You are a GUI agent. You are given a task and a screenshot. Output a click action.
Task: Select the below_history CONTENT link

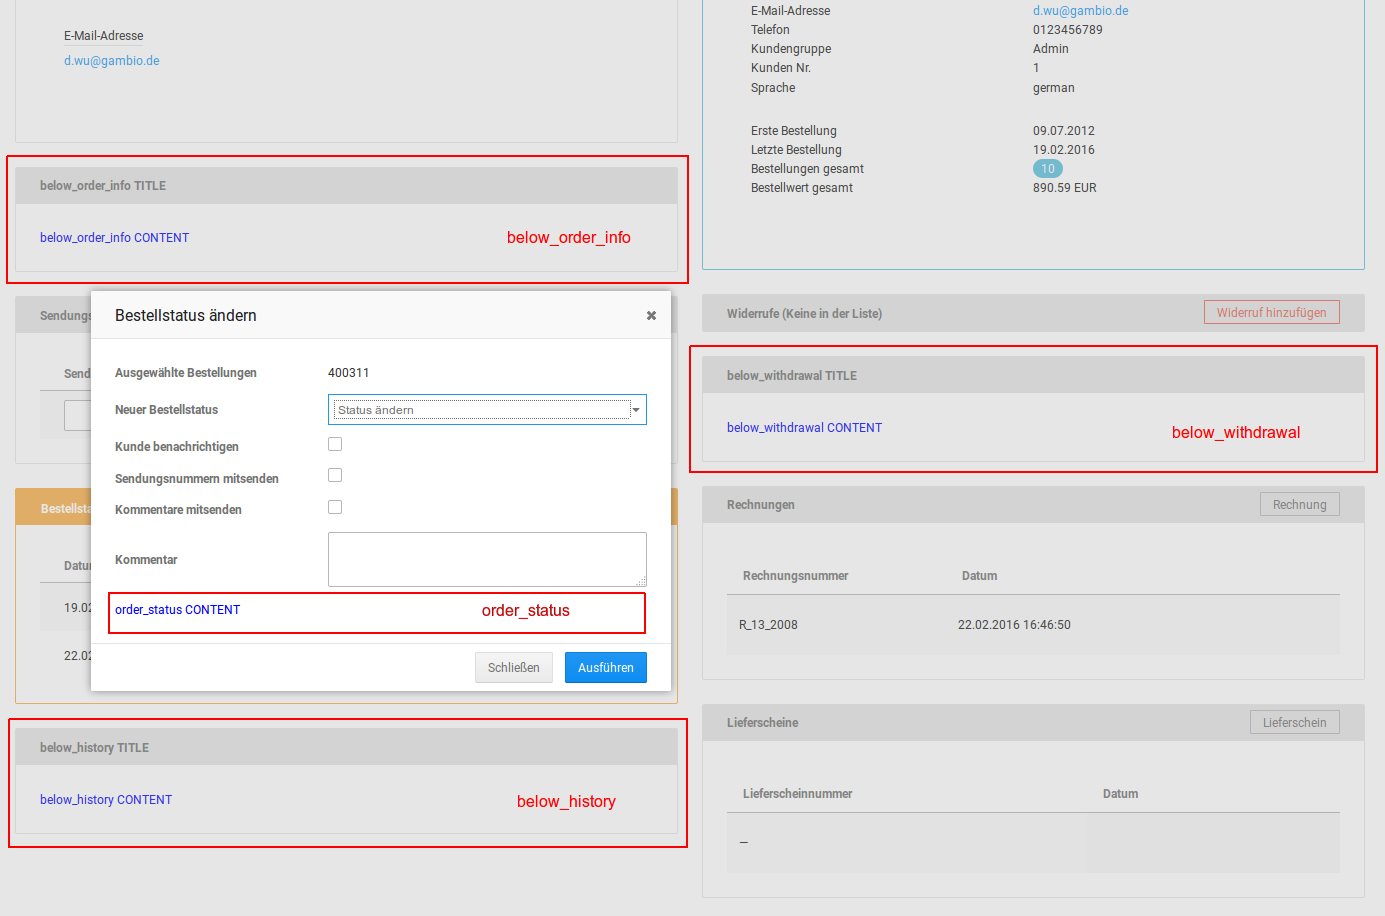pos(106,800)
